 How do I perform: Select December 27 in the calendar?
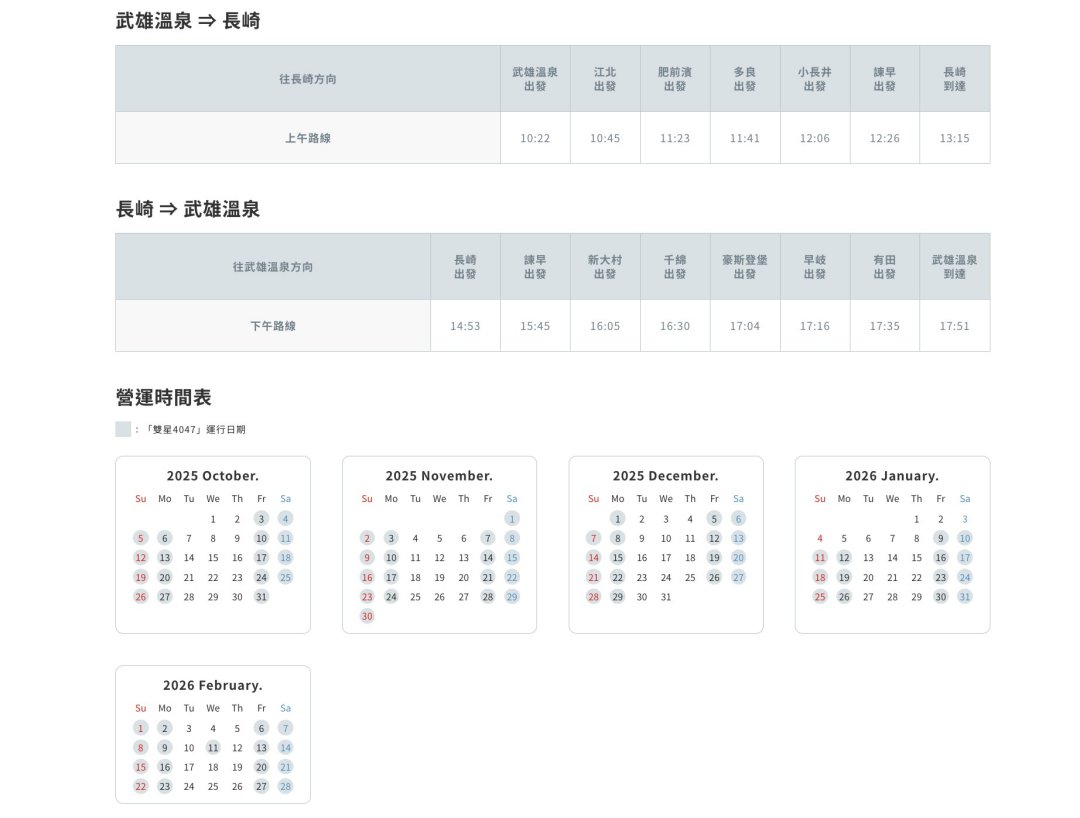[x=738, y=578]
